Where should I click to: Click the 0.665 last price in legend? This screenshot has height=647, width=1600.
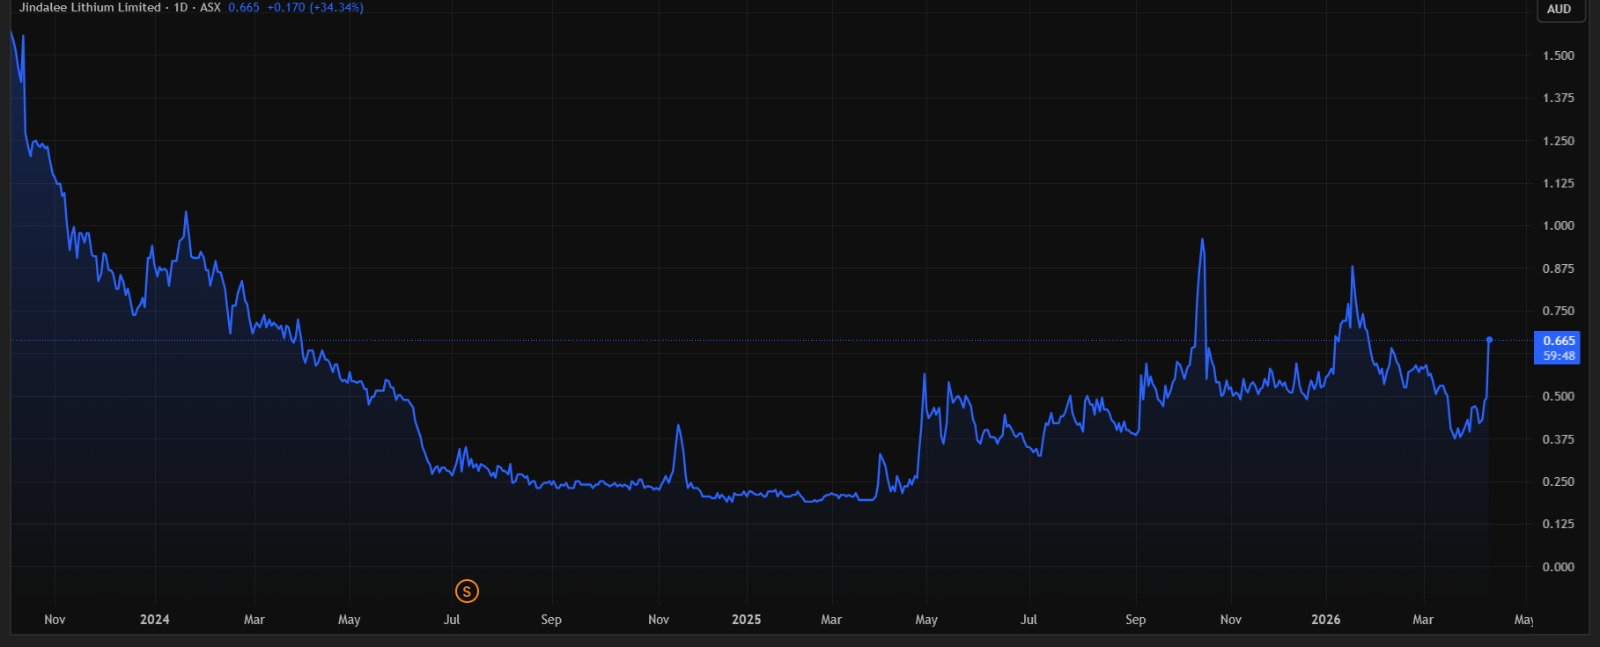point(243,7)
